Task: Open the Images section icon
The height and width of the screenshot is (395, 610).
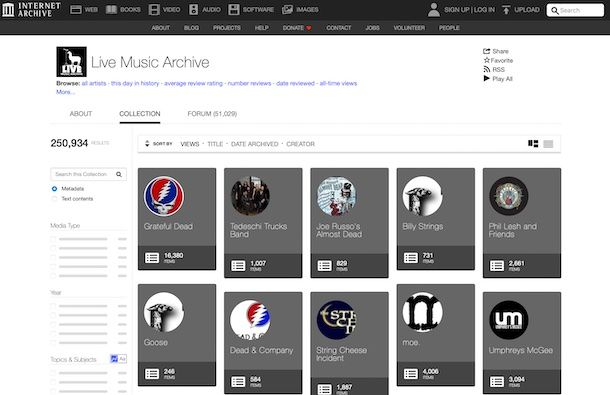Action: pos(287,10)
